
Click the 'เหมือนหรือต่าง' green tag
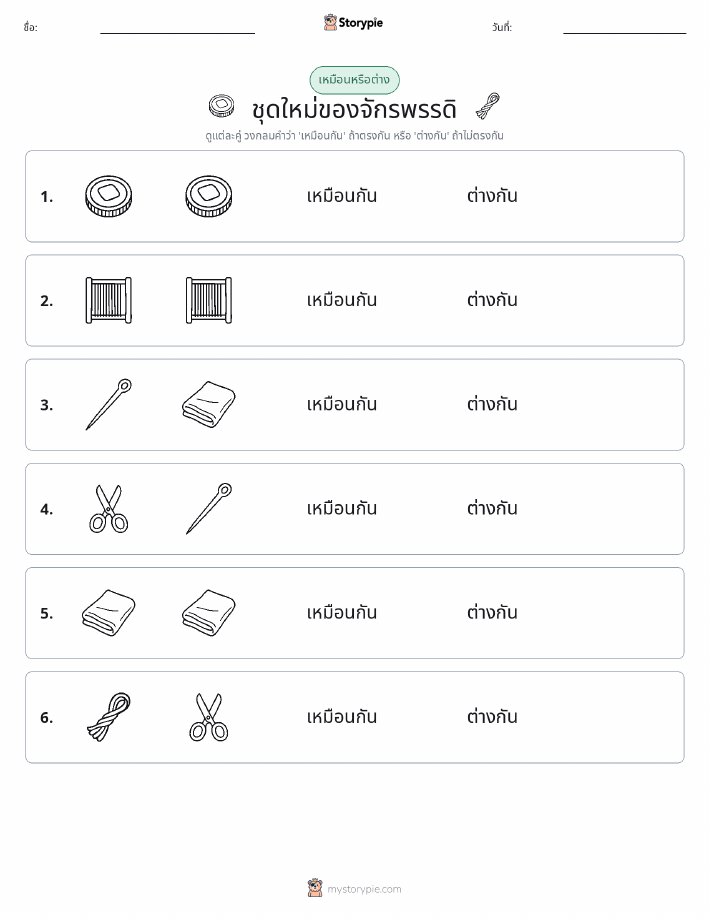[x=354, y=80]
